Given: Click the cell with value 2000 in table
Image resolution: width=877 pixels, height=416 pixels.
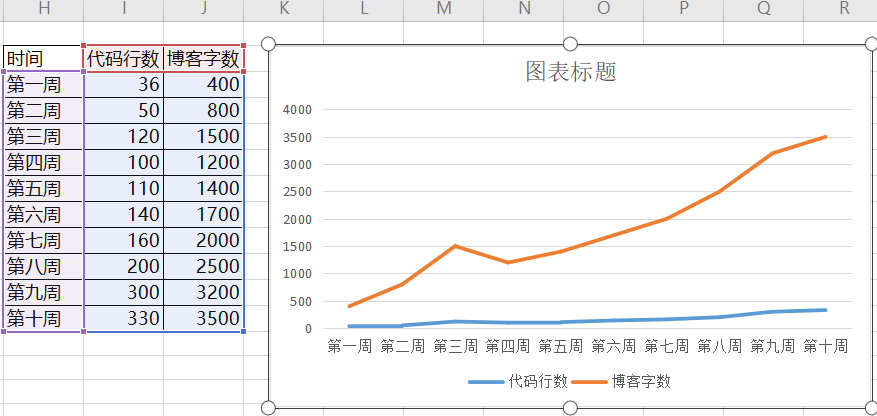Looking at the screenshot, I should click(204, 240).
